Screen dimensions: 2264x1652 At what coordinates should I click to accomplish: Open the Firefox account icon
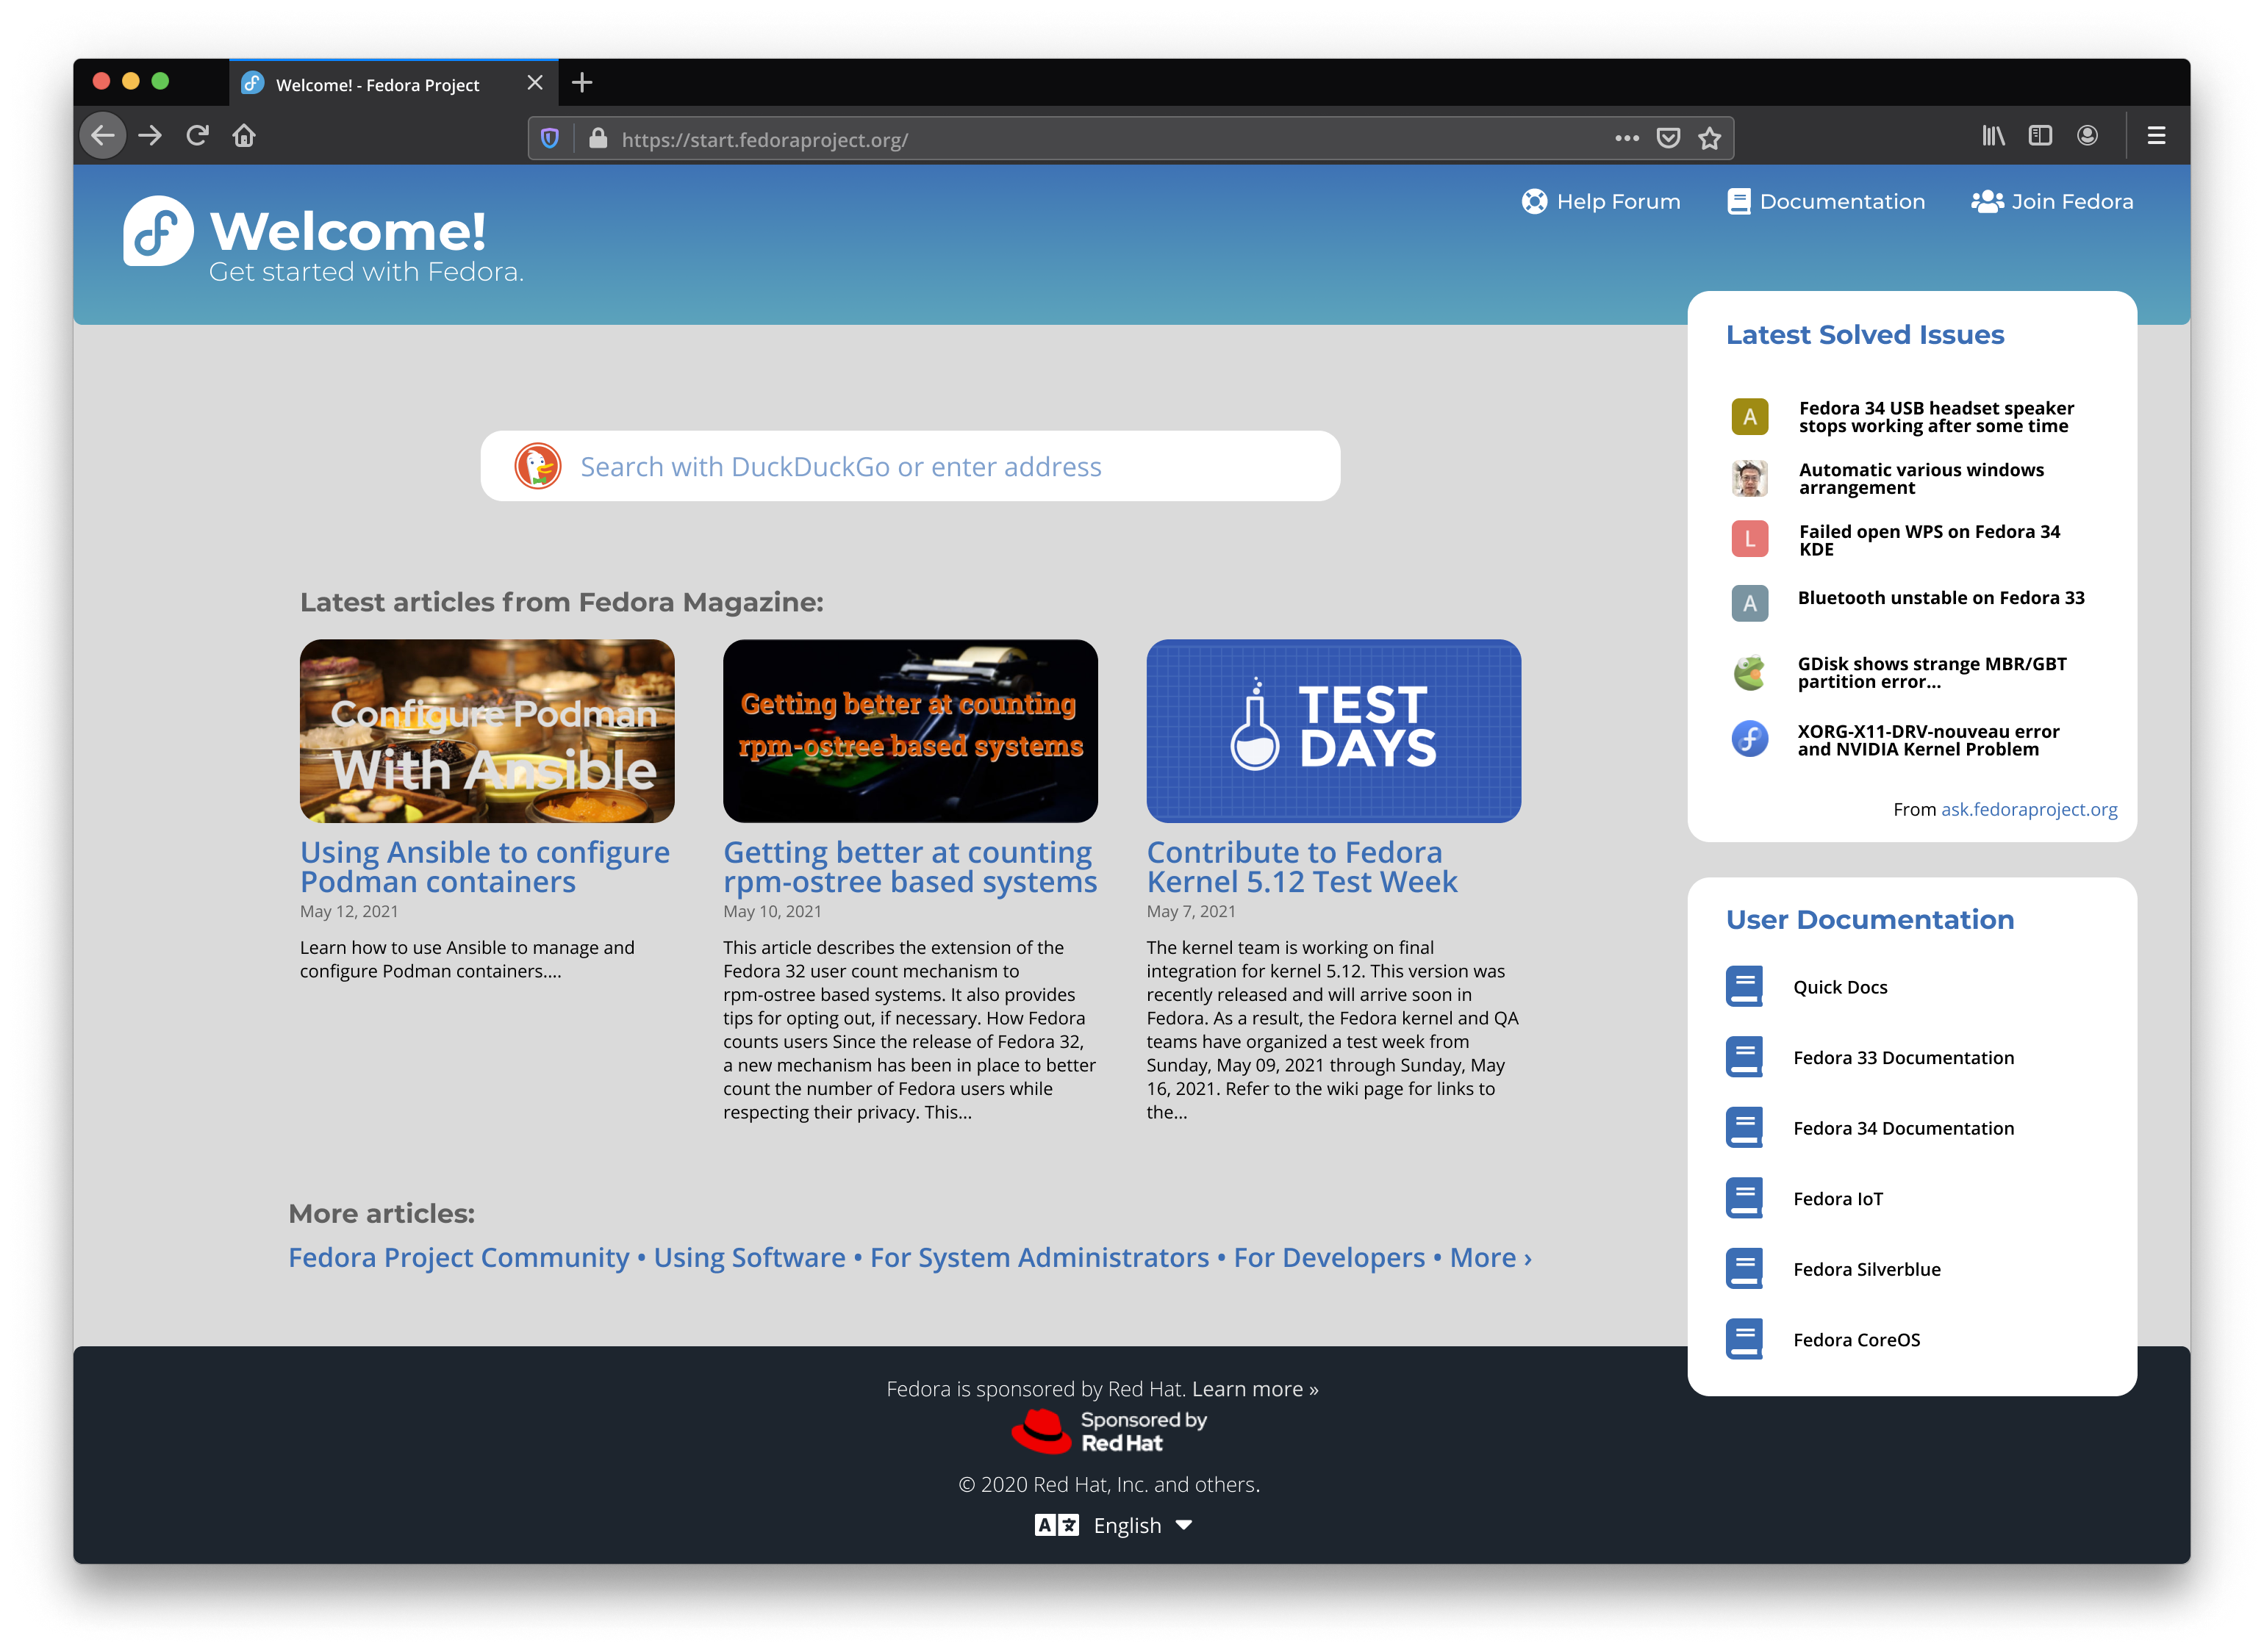point(2087,136)
